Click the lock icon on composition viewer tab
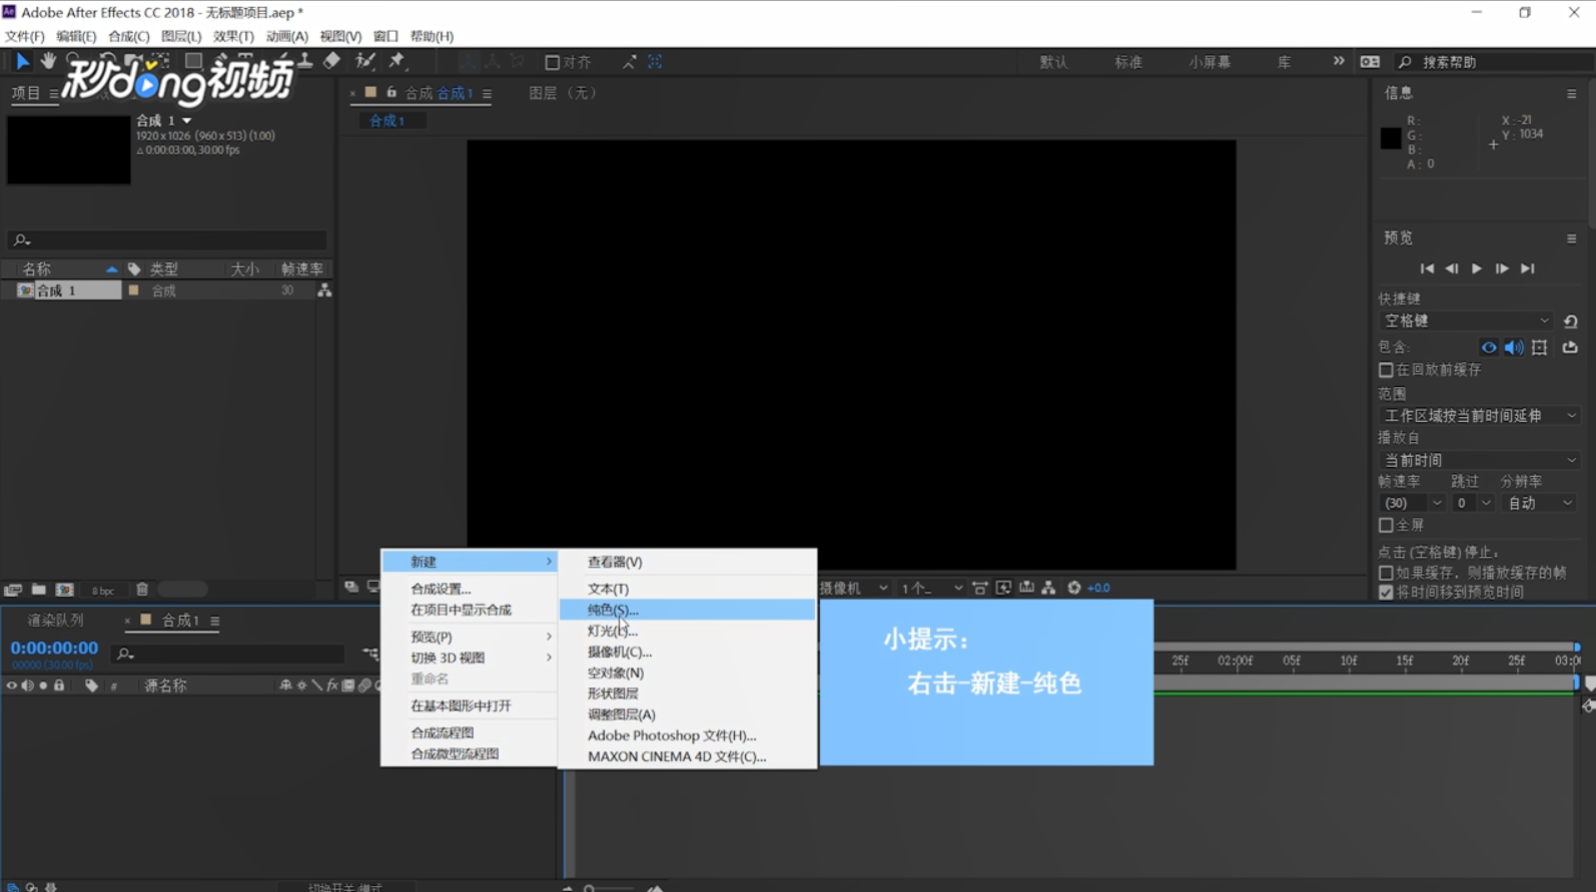This screenshot has height=892, width=1596. (391, 93)
